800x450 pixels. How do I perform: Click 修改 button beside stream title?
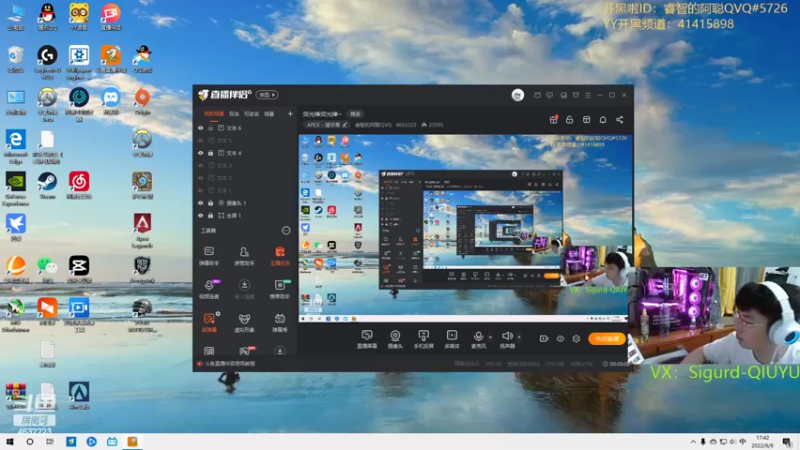(355, 114)
